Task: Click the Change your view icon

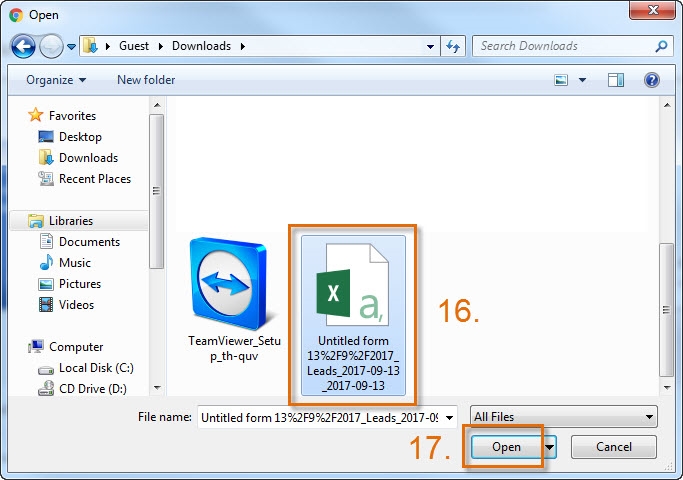Action: click(x=562, y=80)
